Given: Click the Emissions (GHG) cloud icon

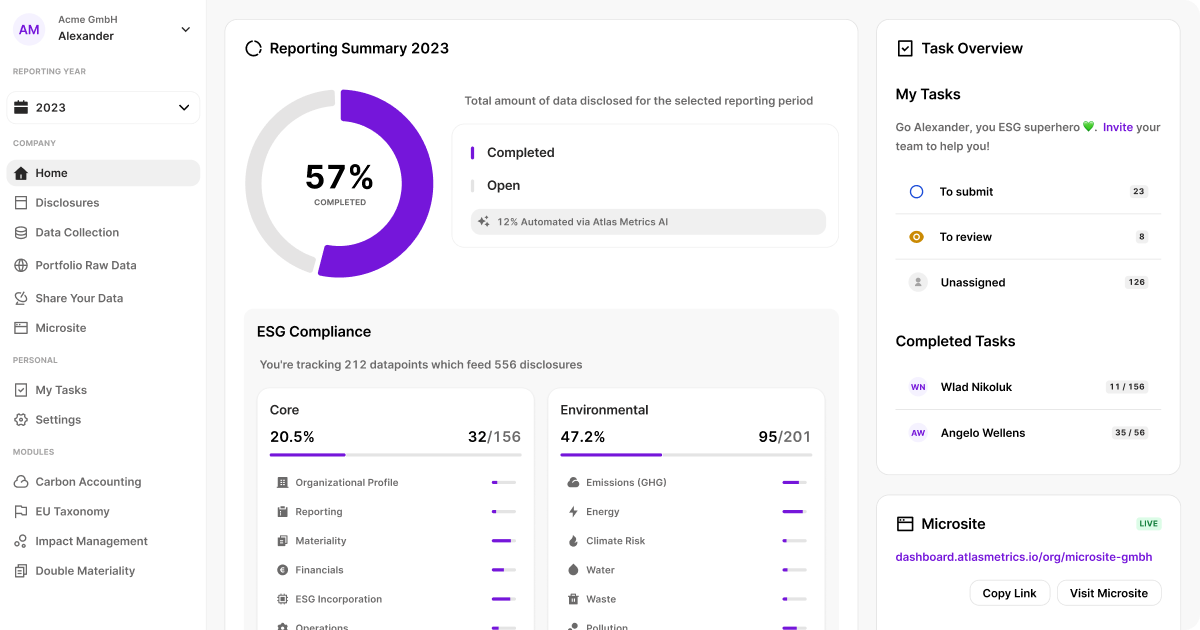Looking at the screenshot, I should 573,483.
